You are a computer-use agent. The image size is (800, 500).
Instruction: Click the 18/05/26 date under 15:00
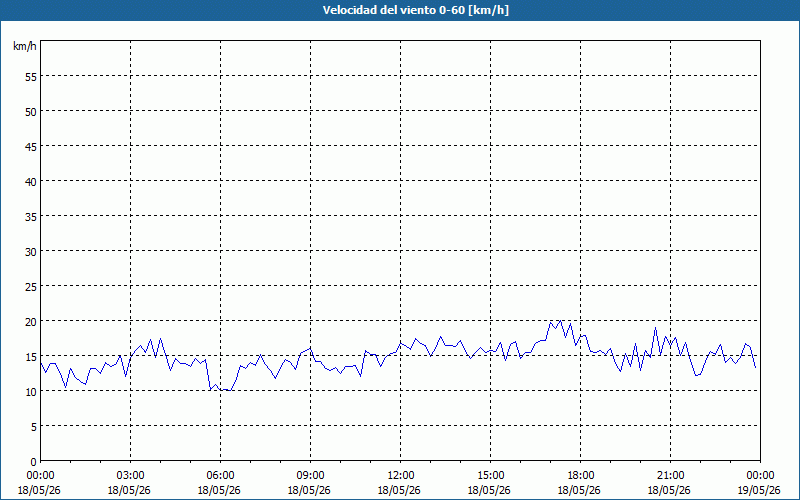[489, 490]
